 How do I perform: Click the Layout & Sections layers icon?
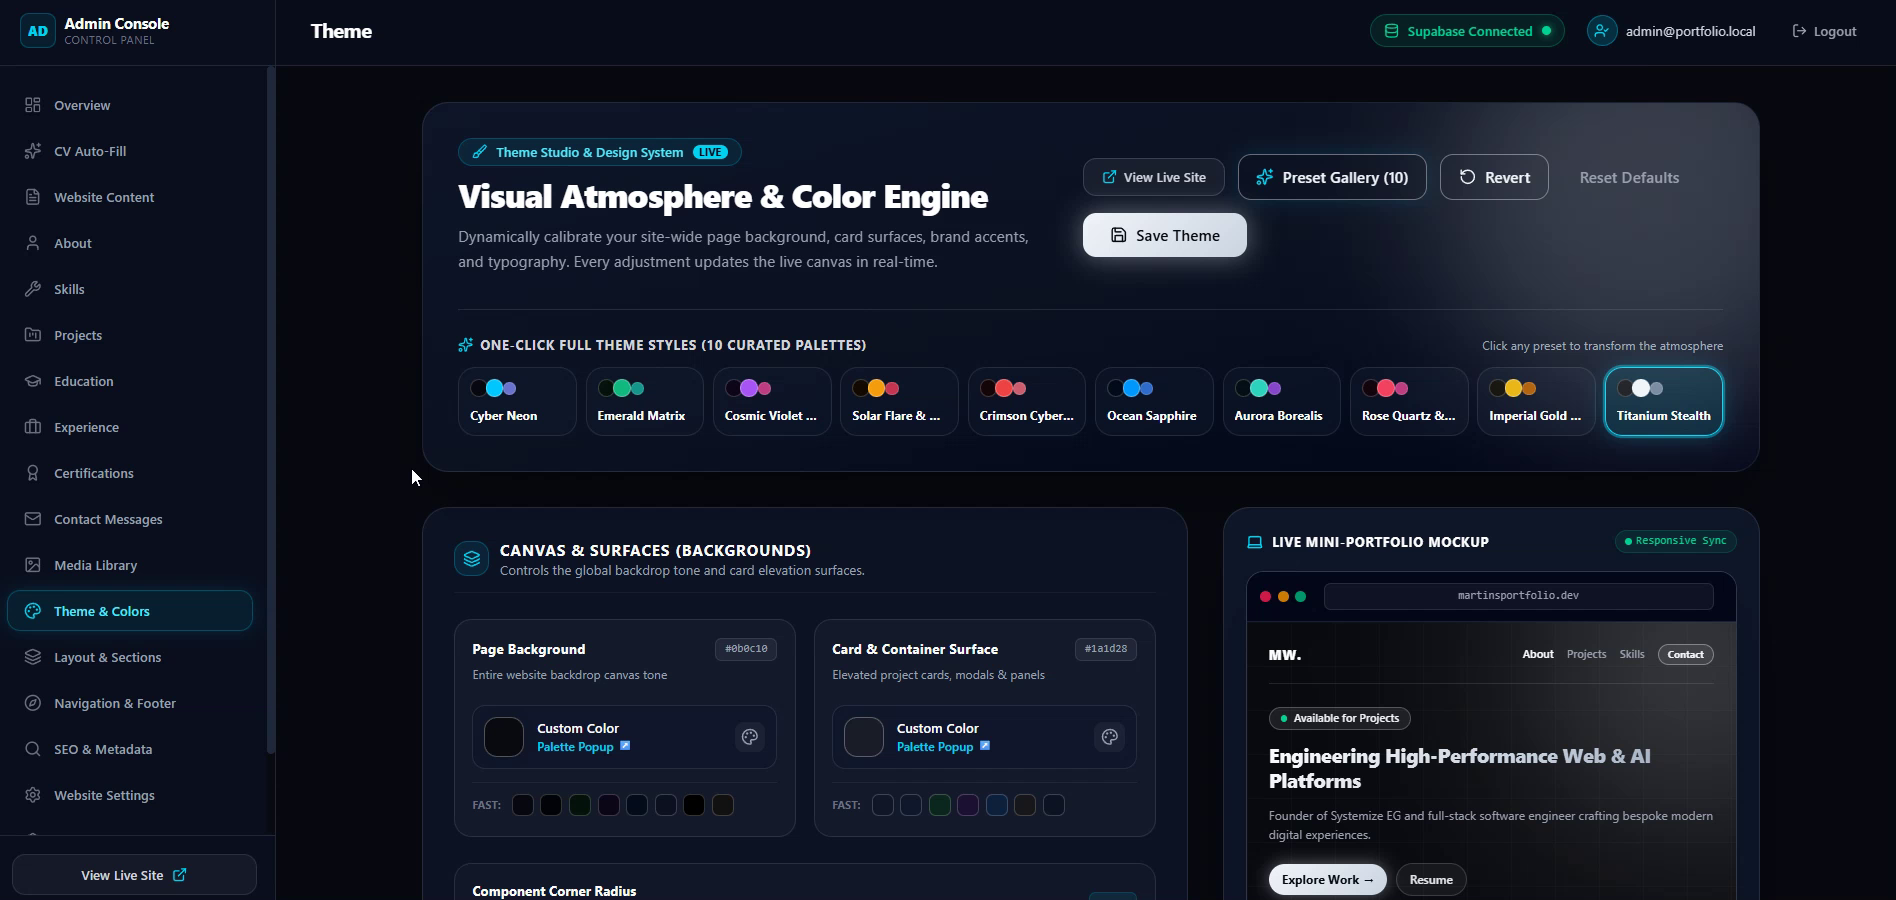(x=33, y=657)
